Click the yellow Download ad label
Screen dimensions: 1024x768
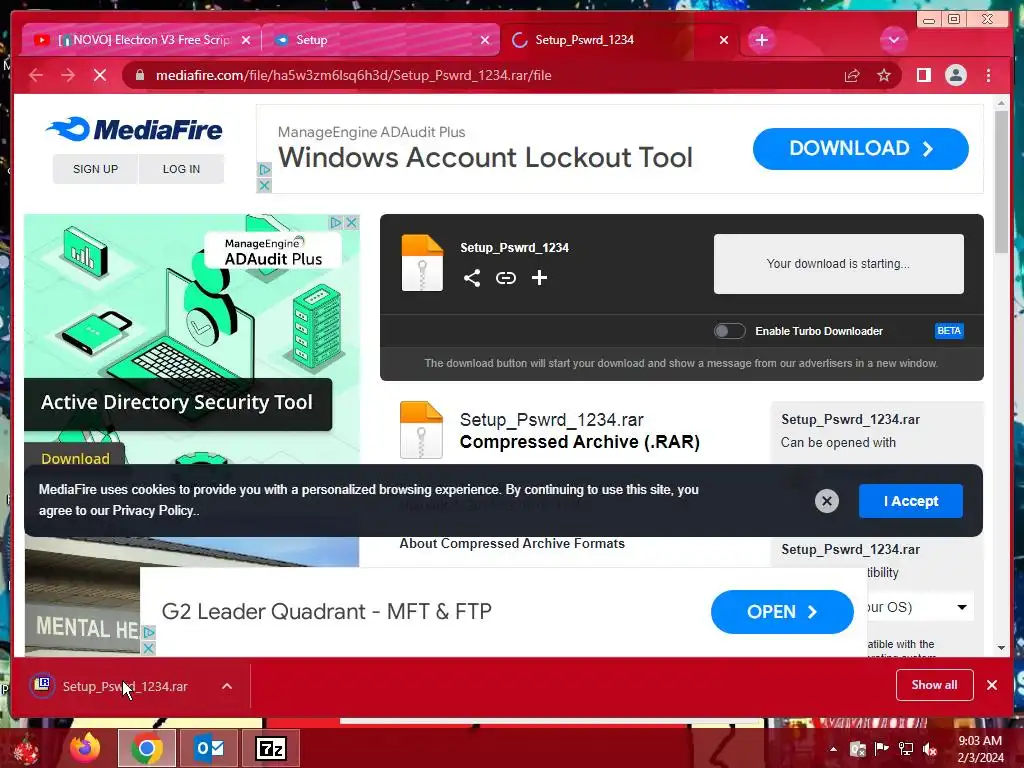click(75, 458)
